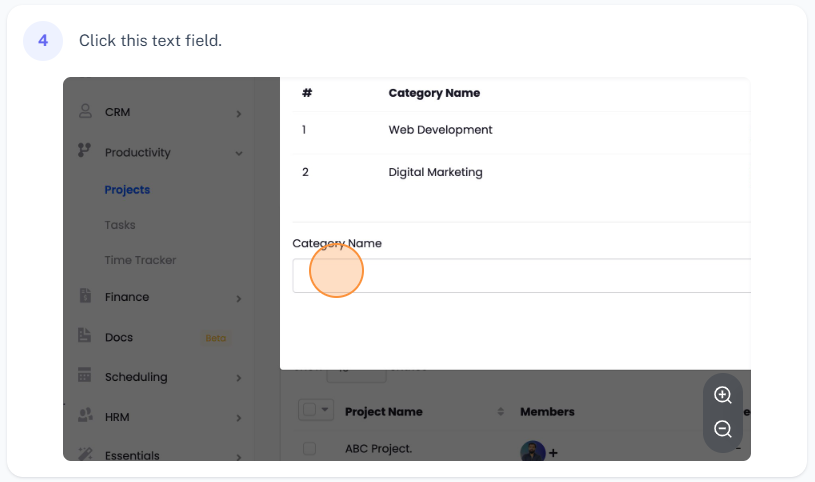Click the member avatar in ABC Project row
815x482 pixels.
click(x=532, y=451)
